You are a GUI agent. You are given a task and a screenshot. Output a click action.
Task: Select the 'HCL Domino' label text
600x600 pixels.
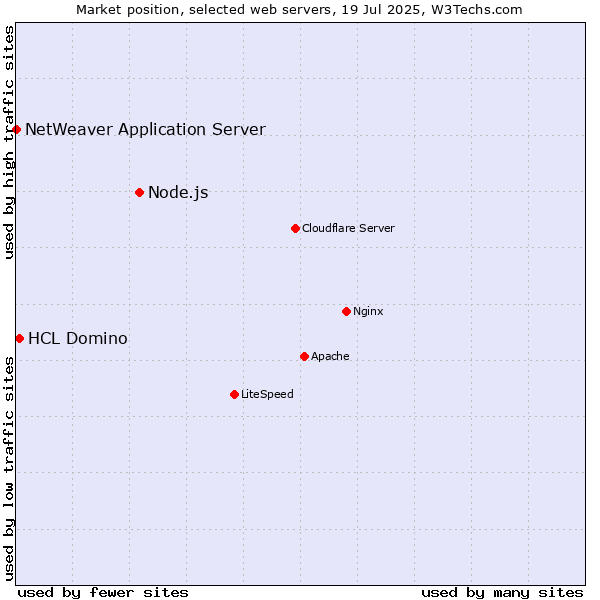tap(78, 339)
